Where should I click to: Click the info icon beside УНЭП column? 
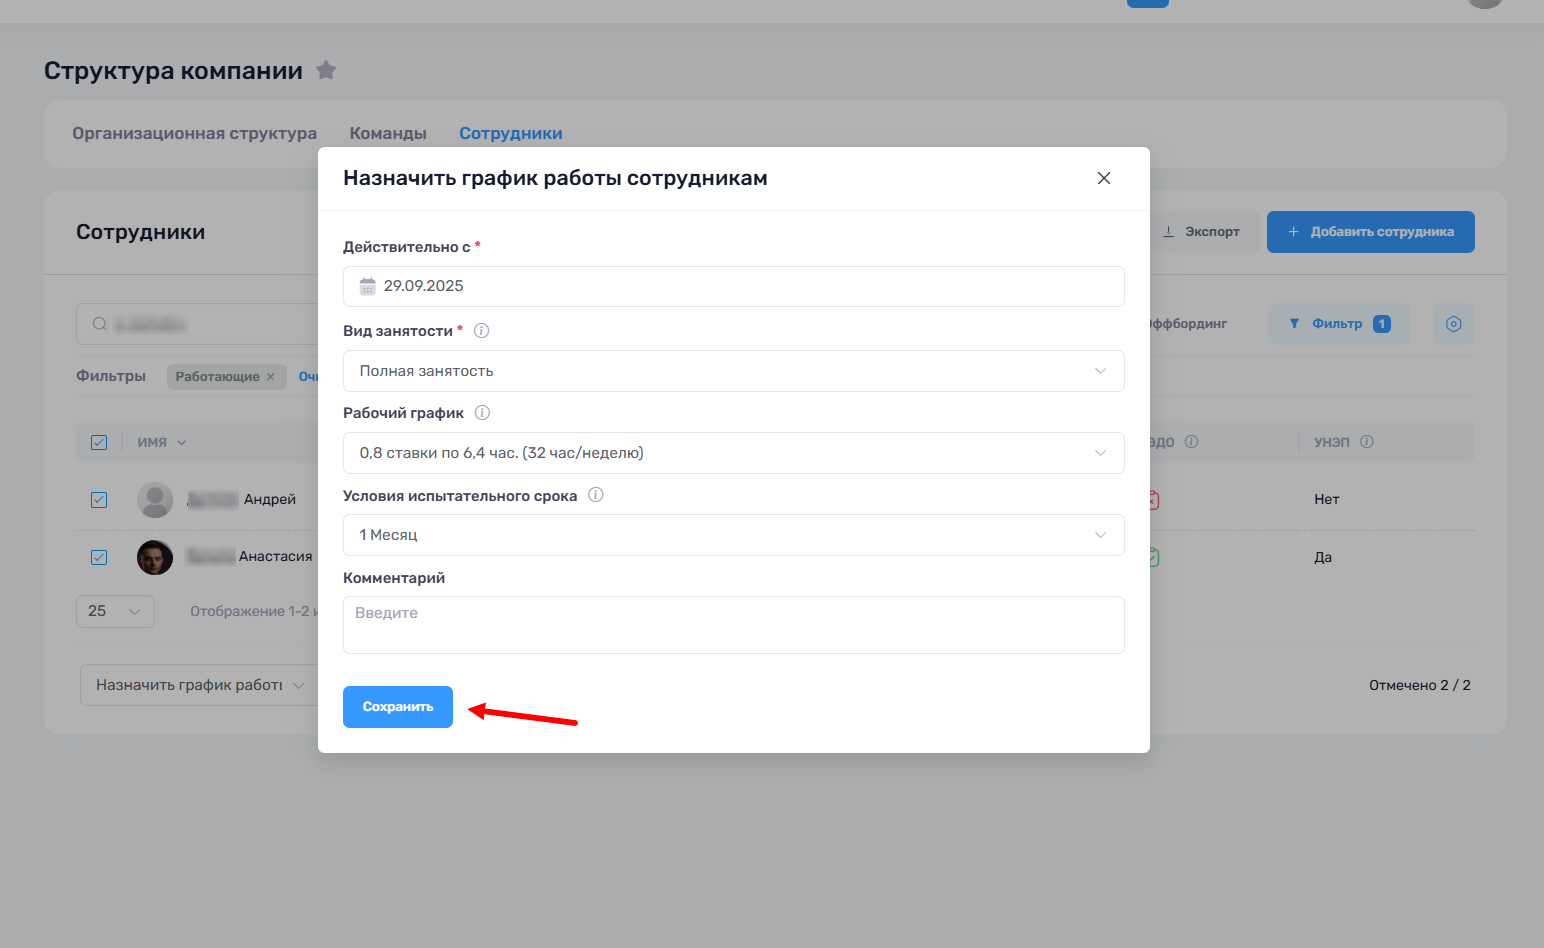(x=1367, y=442)
